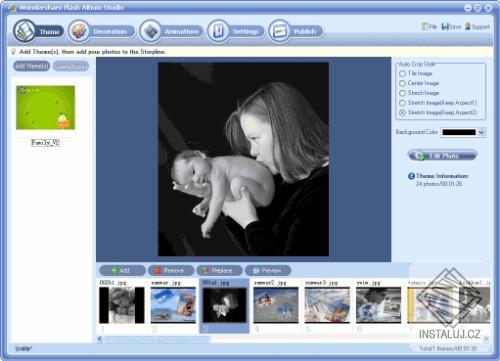Click the Family theme name label
500x361 pixels.
click(x=45, y=143)
